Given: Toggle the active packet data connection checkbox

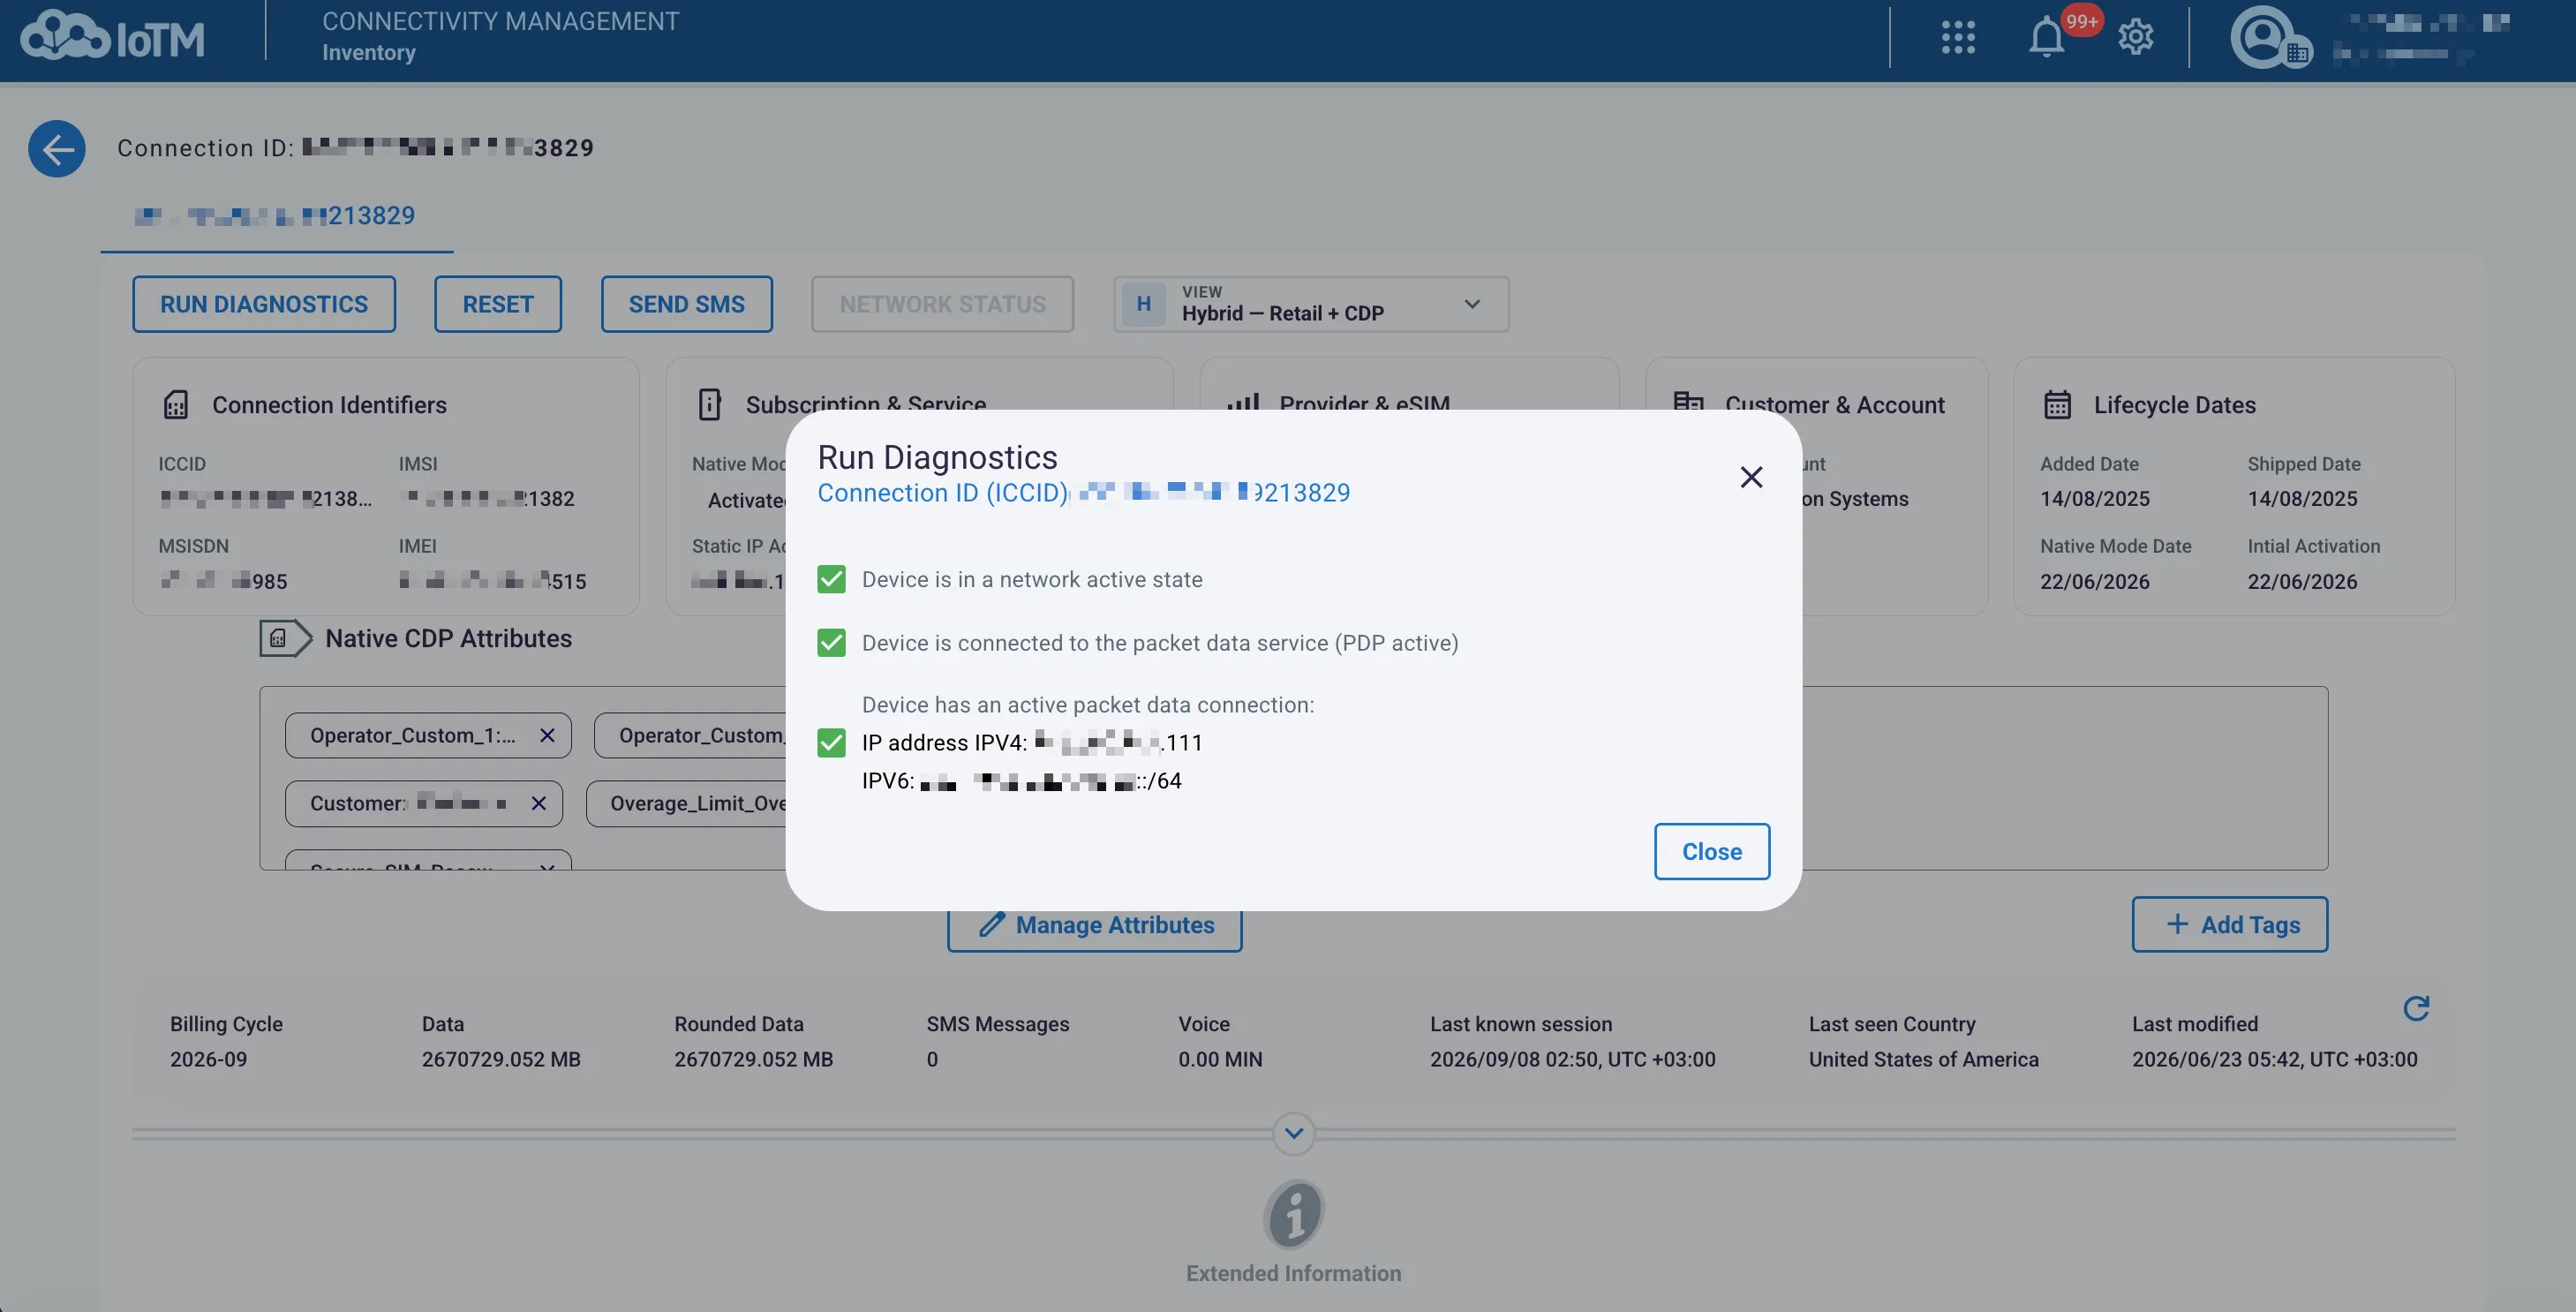Looking at the screenshot, I should click(x=831, y=743).
